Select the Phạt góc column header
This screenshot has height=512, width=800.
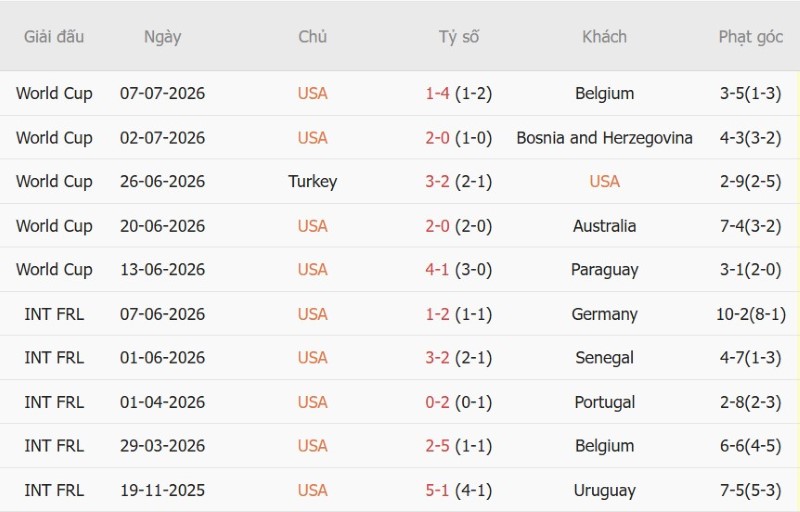coord(751,37)
